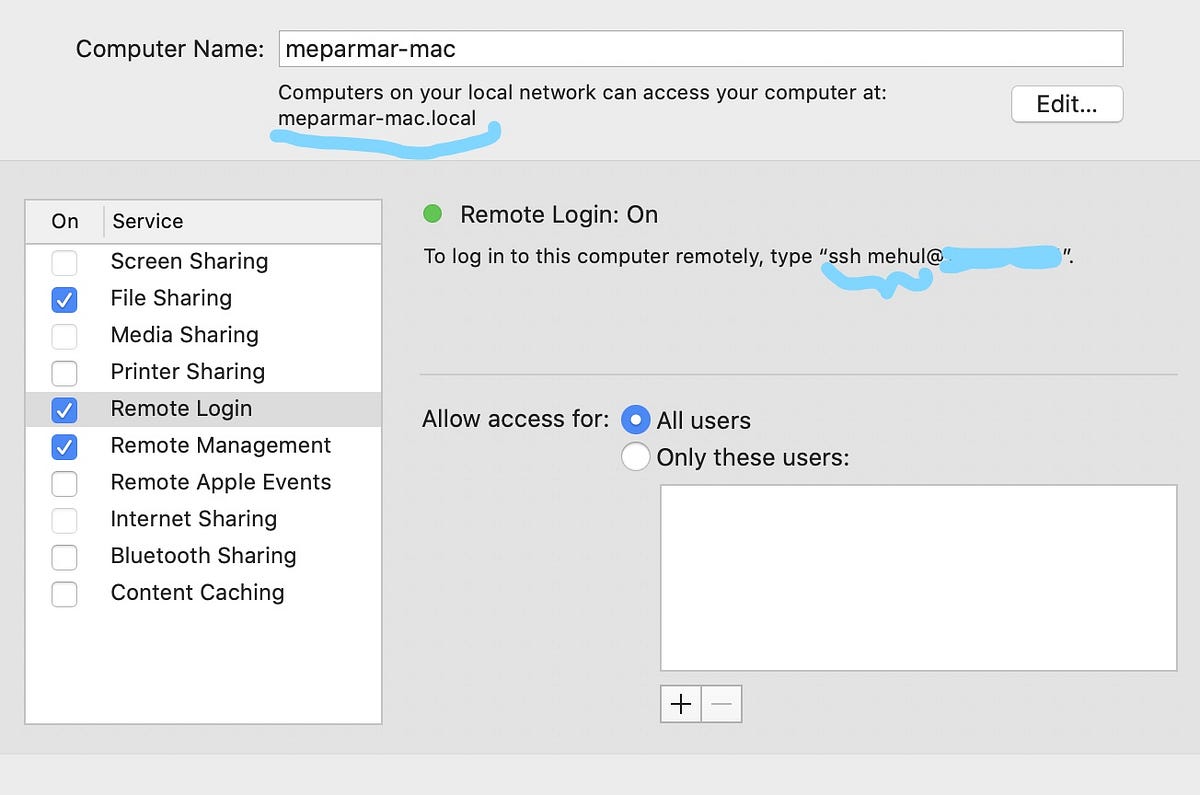The image size is (1200, 795).
Task: Uncheck the Remote Login checkbox
Action: pyautogui.click(x=64, y=410)
